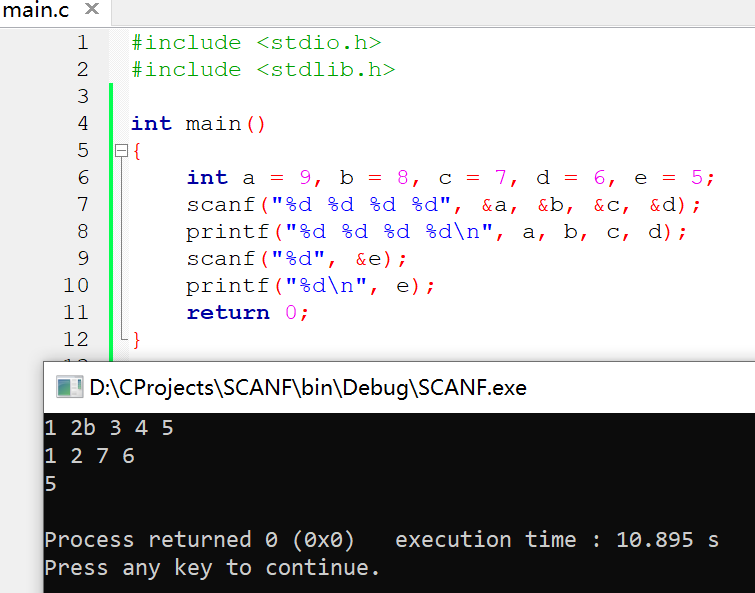Click the #include <stdlib.h> line
Viewport: 755px width, 593px height.
click(263, 70)
